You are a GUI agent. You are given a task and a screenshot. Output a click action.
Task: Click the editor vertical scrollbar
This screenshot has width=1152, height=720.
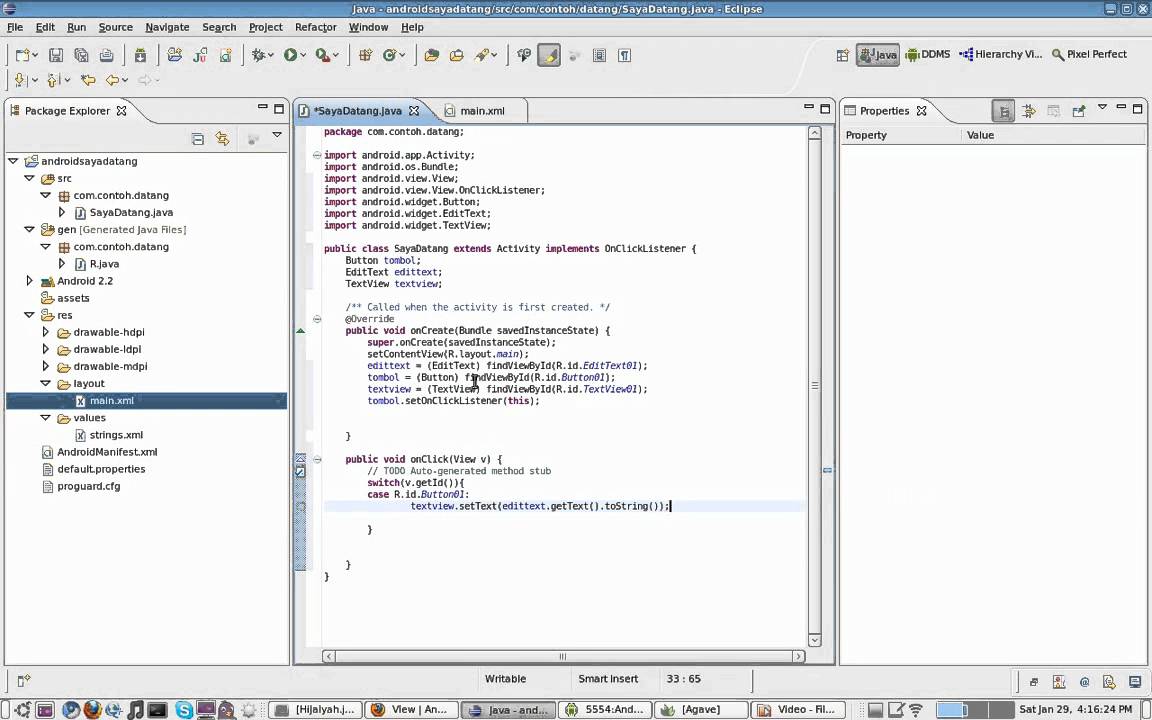pos(814,386)
